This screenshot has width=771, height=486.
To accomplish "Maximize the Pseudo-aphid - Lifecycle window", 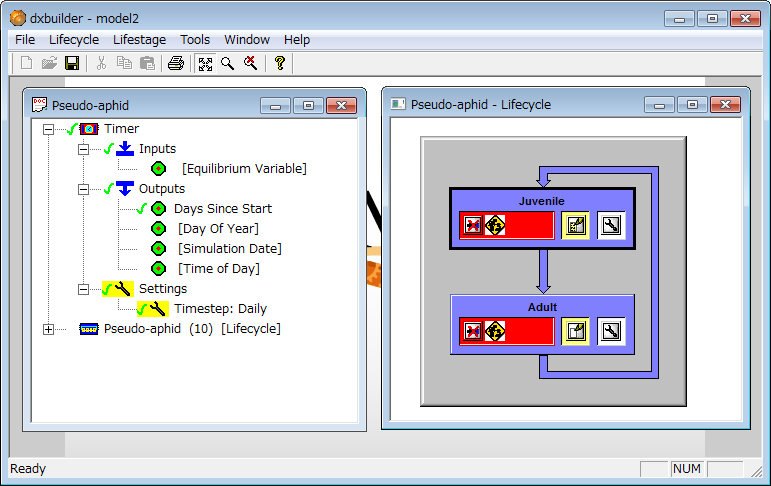I will (692, 105).
